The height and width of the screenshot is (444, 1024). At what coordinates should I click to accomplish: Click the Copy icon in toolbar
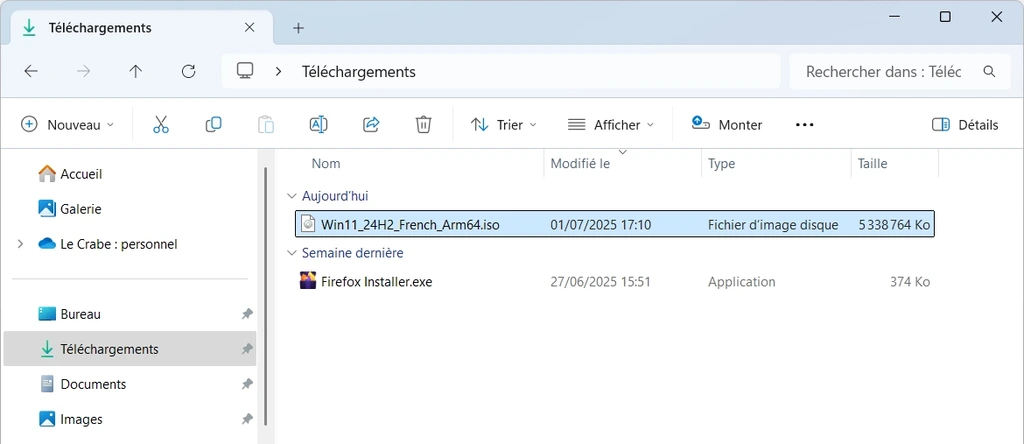pyautogui.click(x=214, y=125)
